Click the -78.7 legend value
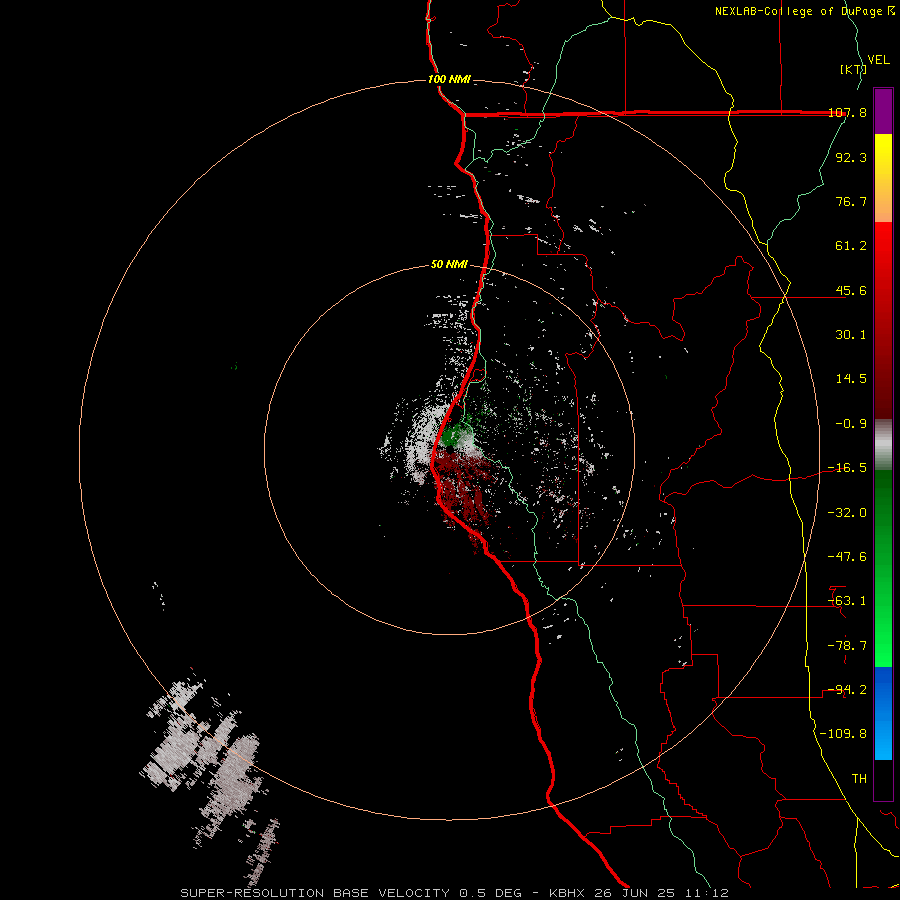 pos(847,646)
